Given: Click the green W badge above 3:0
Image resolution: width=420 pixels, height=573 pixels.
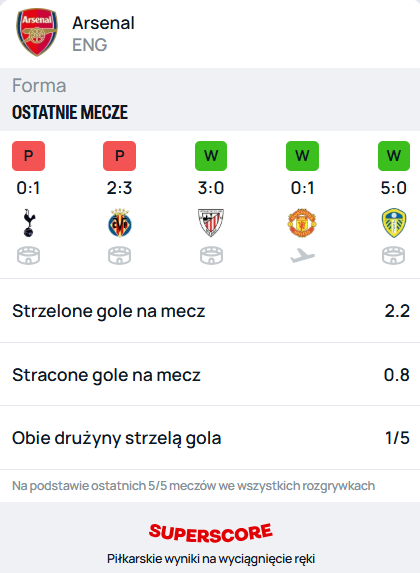Looking at the screenshot, I should [x=211, y=156].
